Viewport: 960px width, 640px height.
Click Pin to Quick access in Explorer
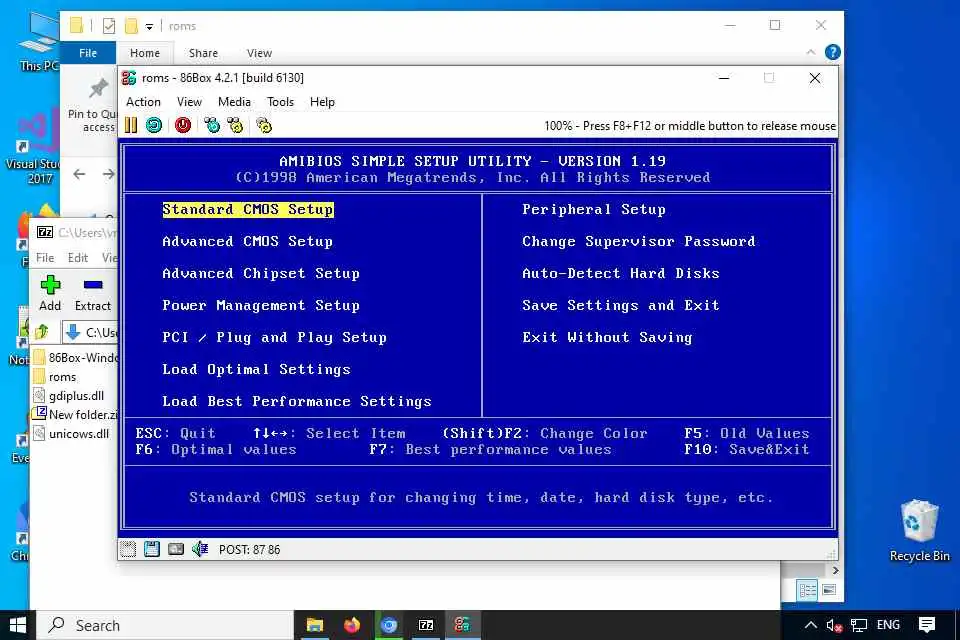(94, 105)
